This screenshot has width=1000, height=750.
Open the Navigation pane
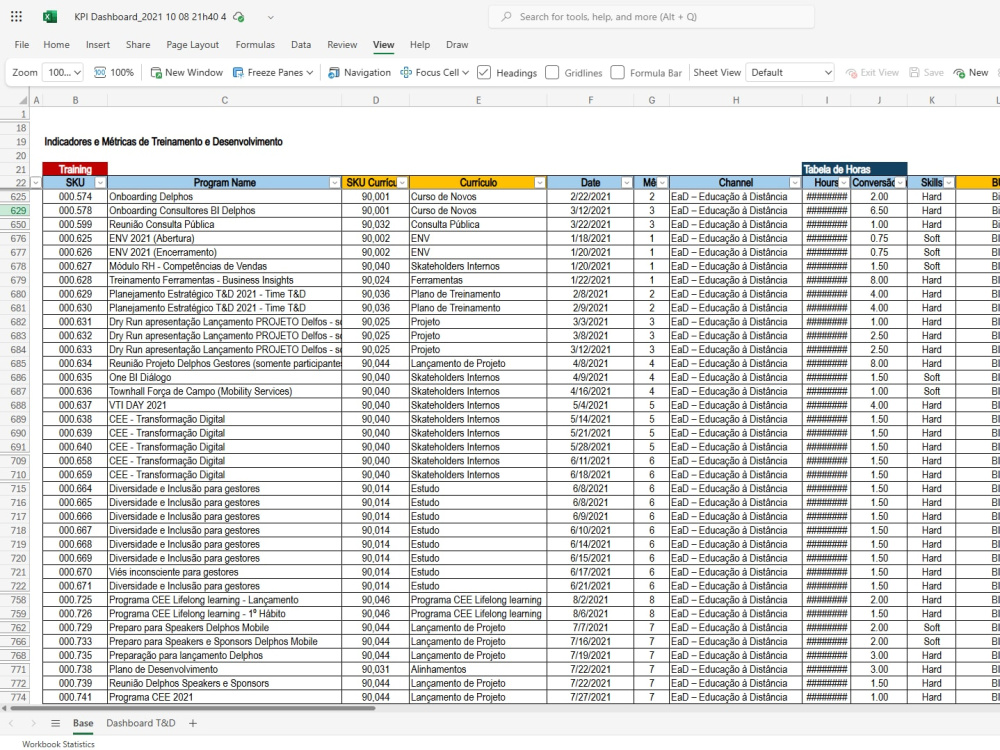click(x=359, y=73)
